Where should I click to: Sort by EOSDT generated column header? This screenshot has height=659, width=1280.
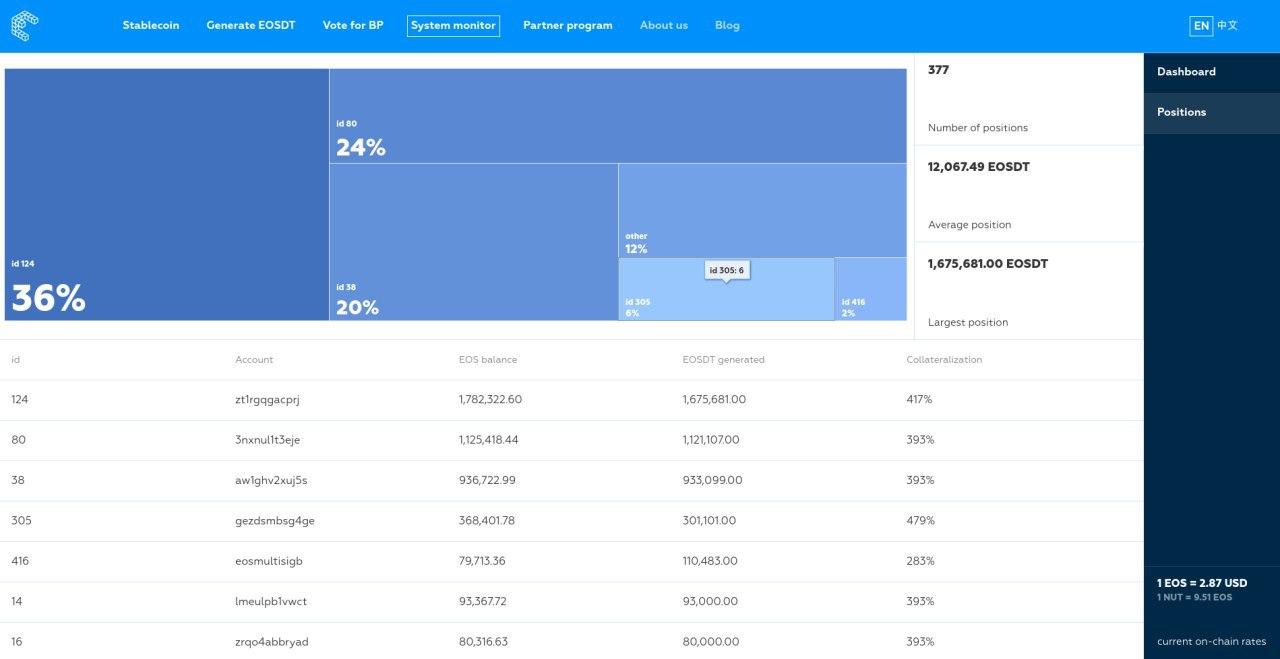click(717, 360)
